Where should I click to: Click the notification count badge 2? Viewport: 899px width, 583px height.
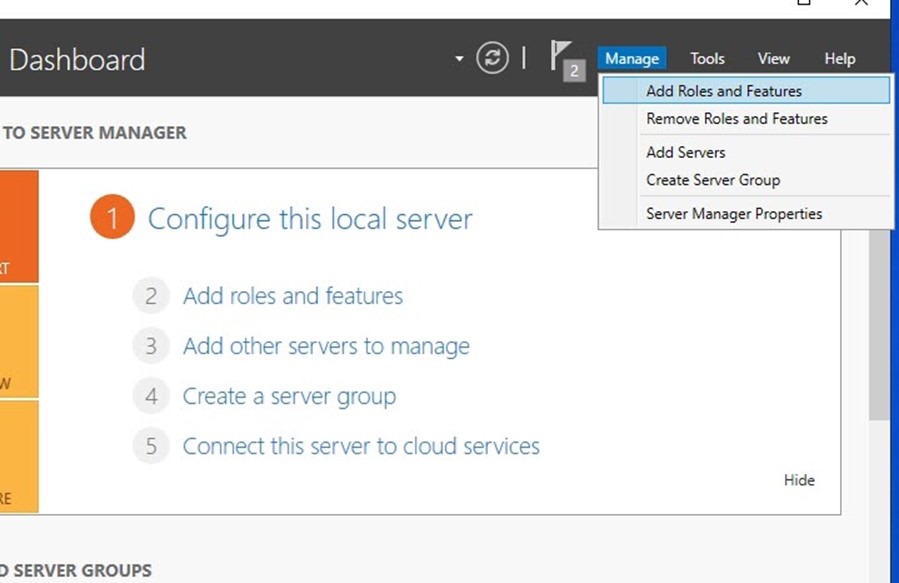pos(574,71)
